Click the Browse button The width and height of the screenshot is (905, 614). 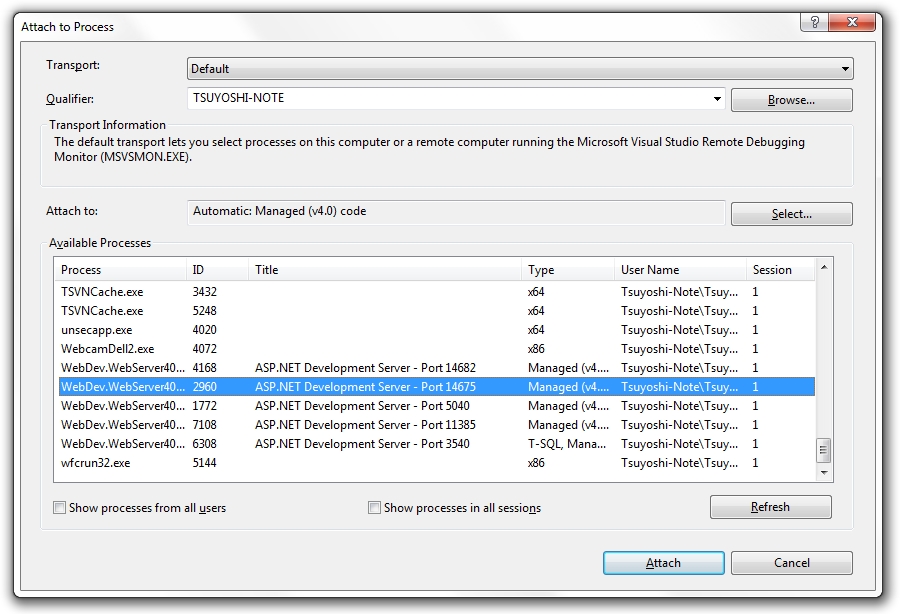[790, 99]
